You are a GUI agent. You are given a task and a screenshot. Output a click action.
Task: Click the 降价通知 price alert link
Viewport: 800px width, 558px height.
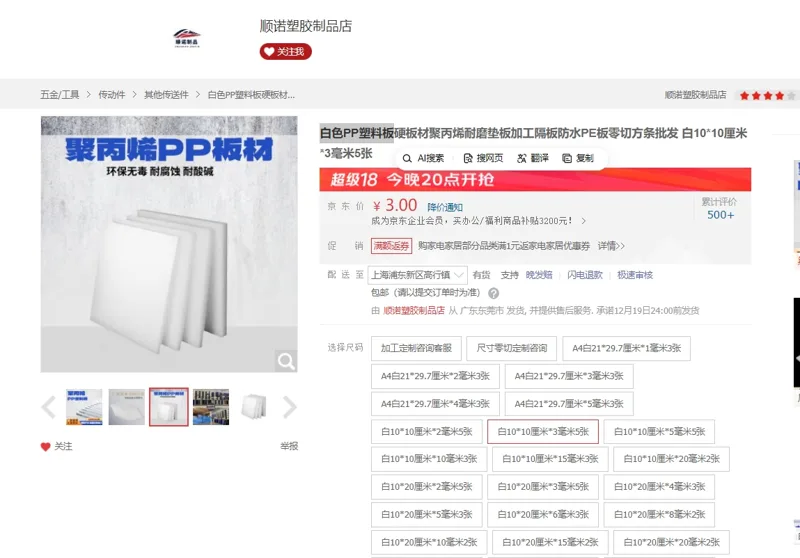445,207
